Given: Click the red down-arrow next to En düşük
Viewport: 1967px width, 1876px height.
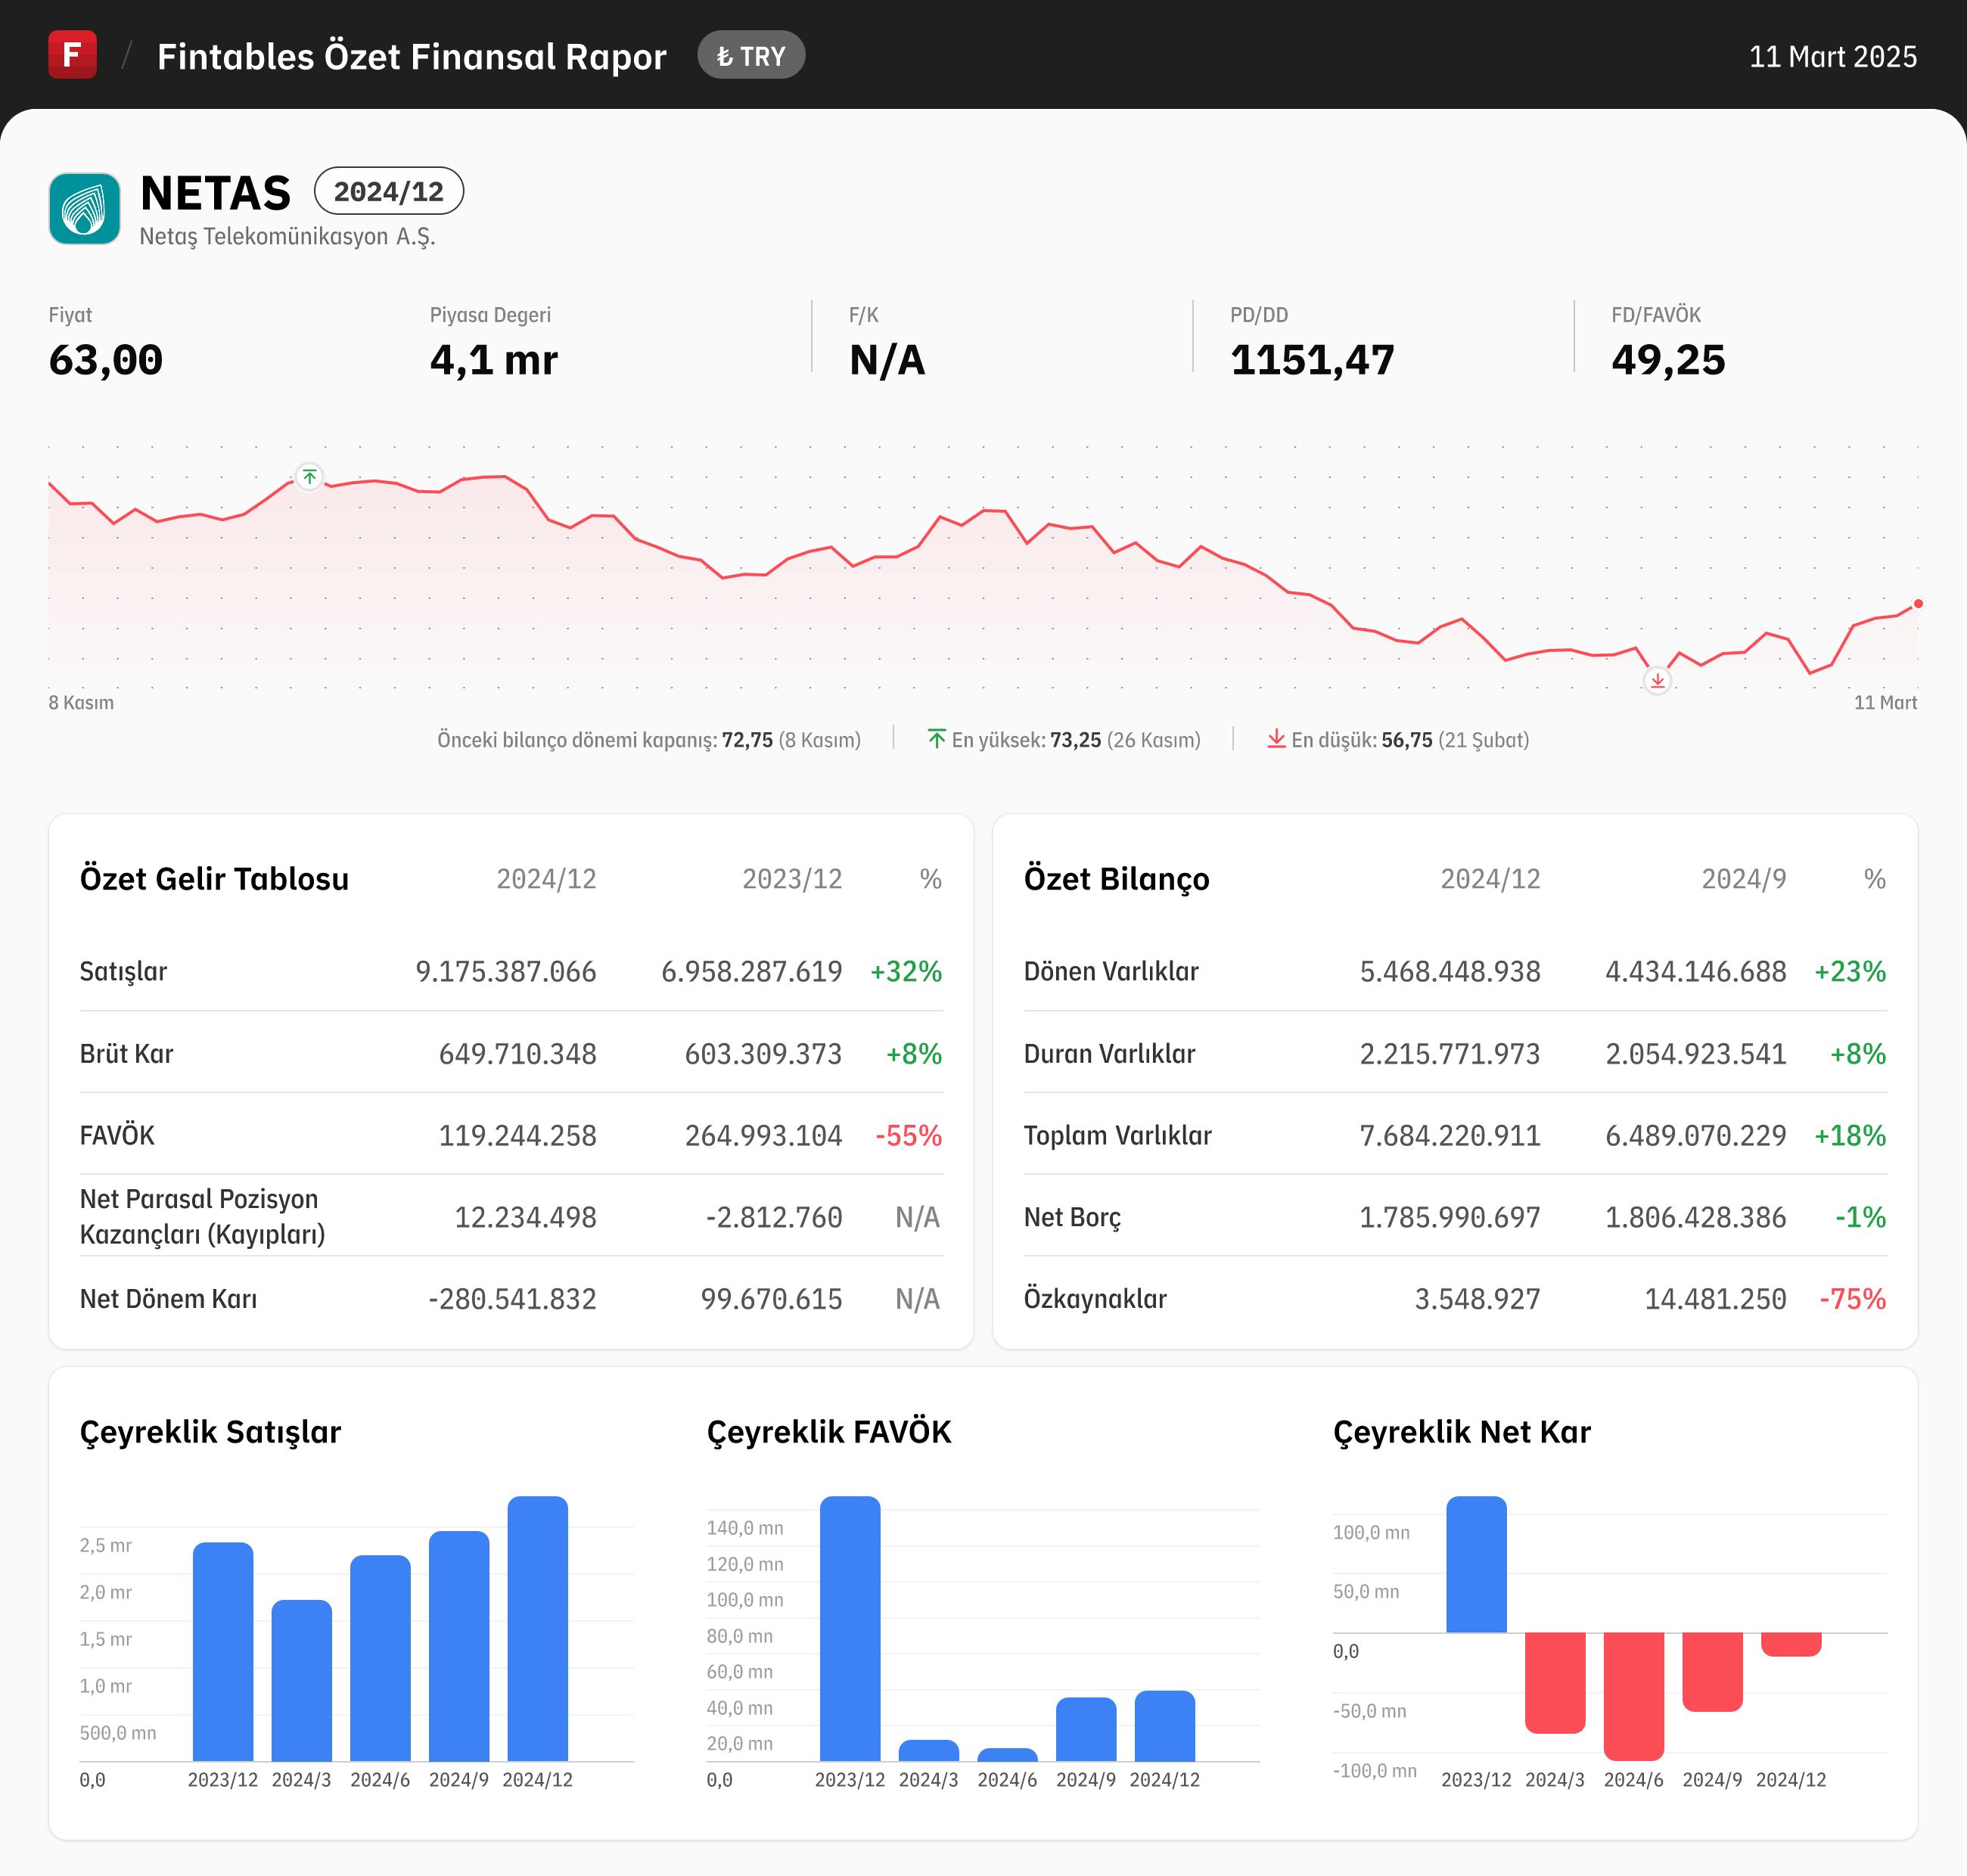Looking at the screenshot, I should 1276,739.
